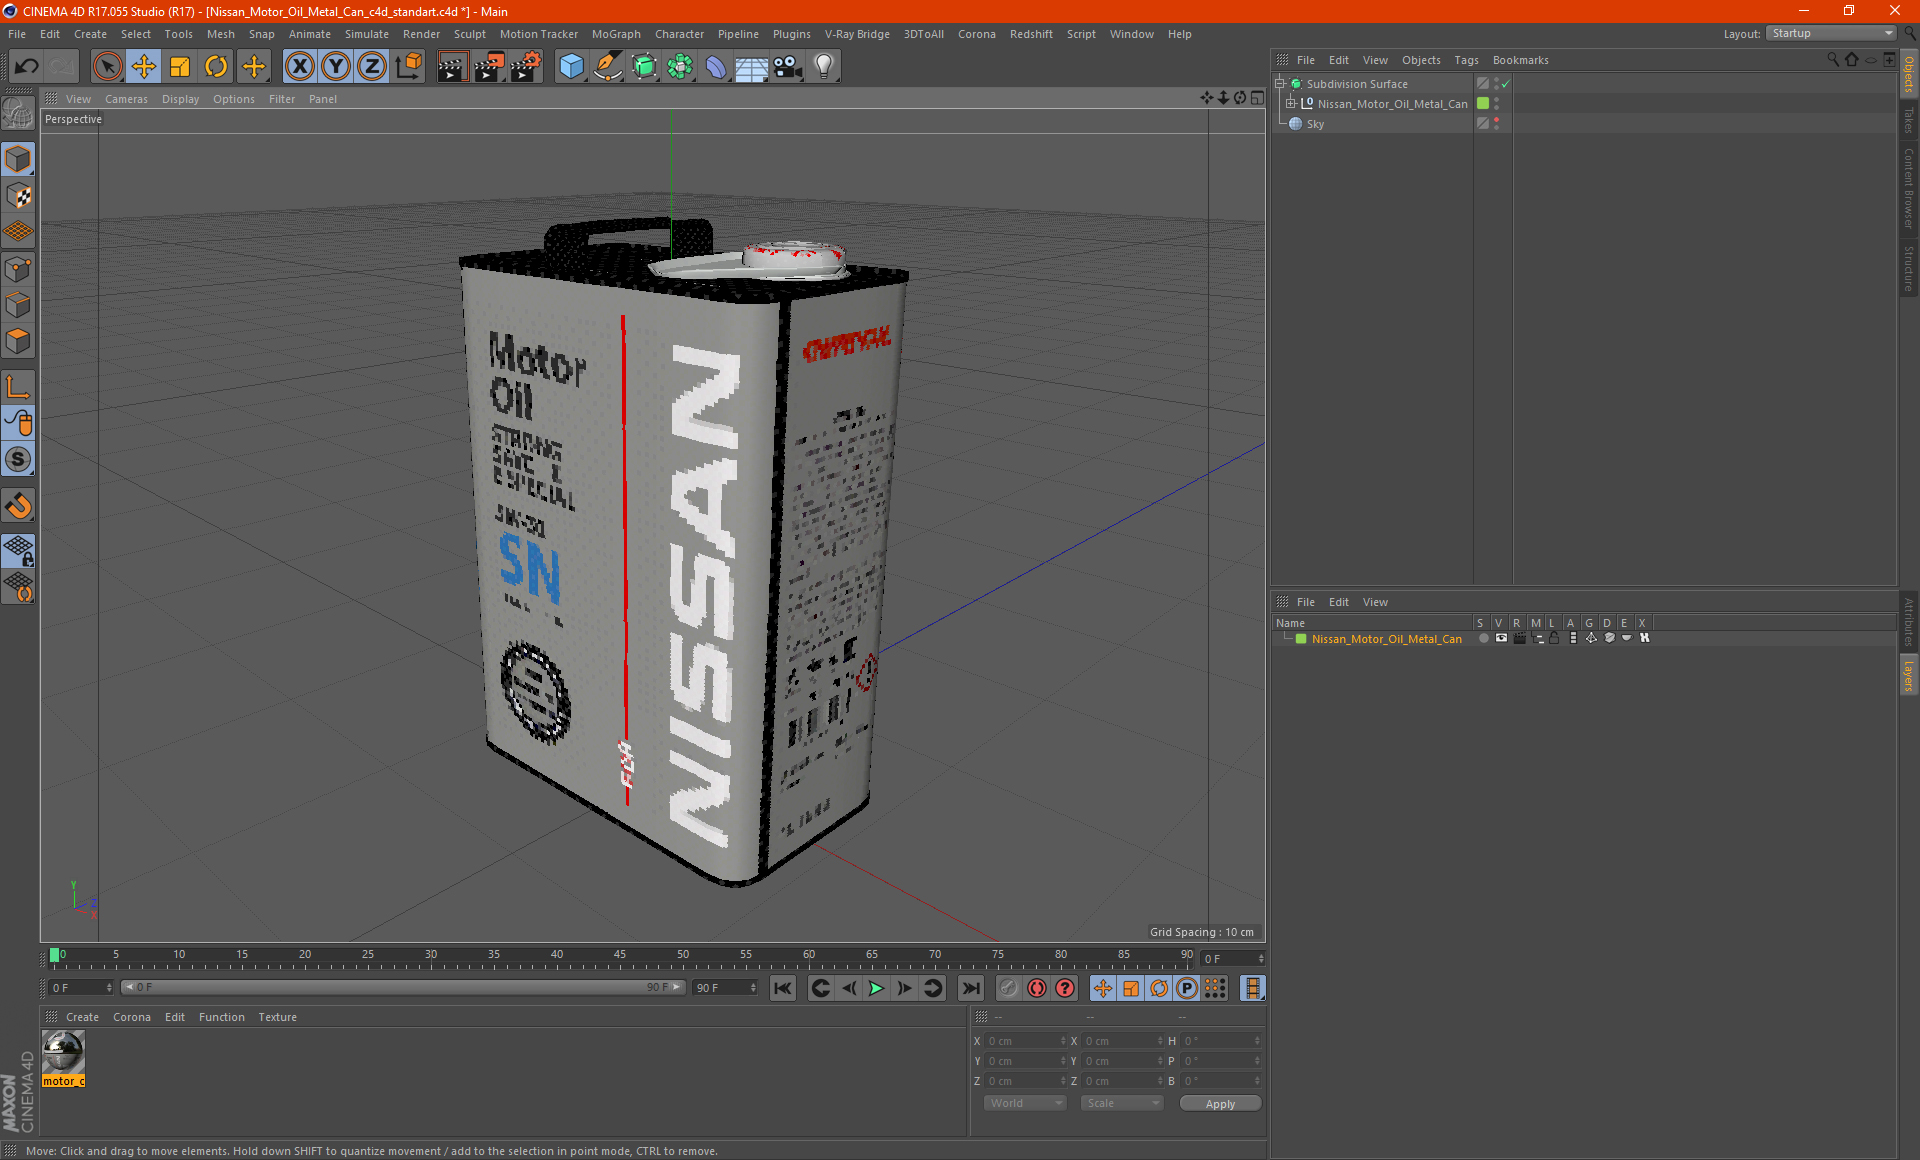Viewport: 1920px width, 1160px height.
Task: Open the deformer objects icon
Action: pos(716,67)
